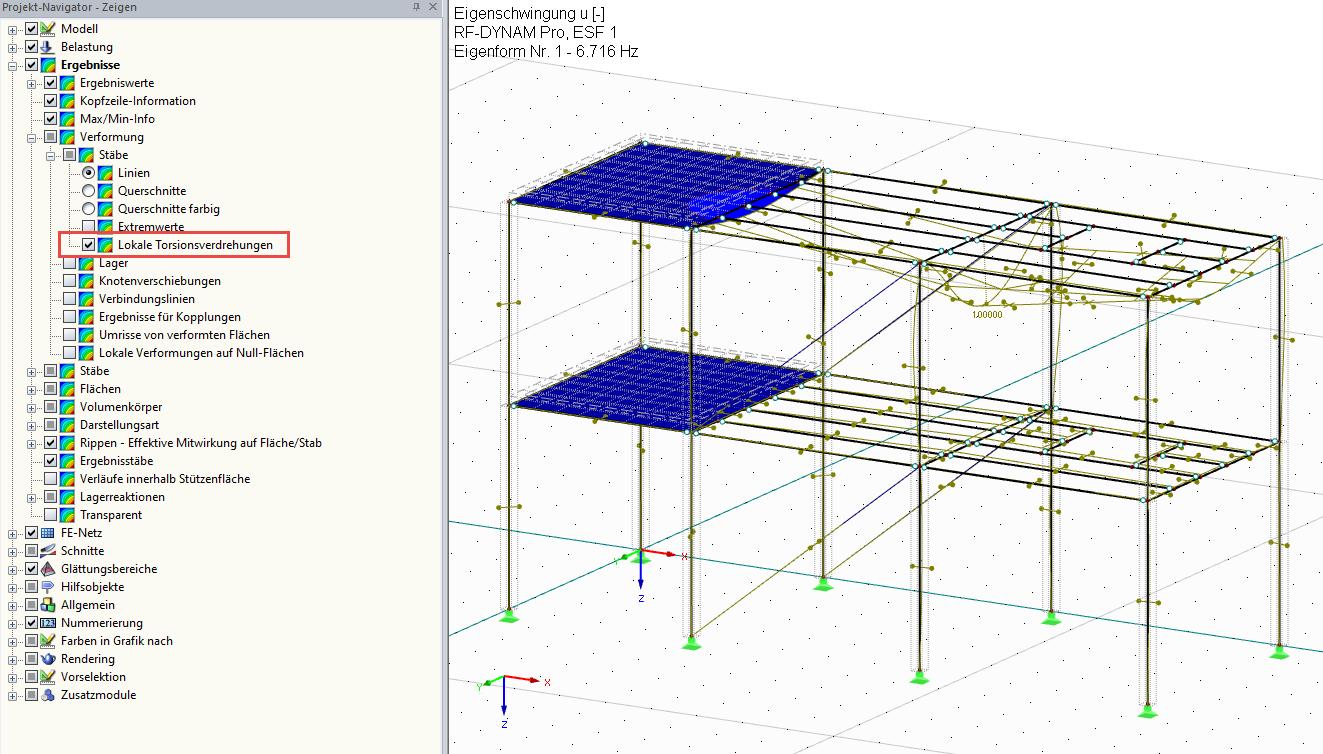Uncheck the Lokale Torsionsverdrehungen checkbox
This screenshot has height=754, width=1323.
point(88,244)
